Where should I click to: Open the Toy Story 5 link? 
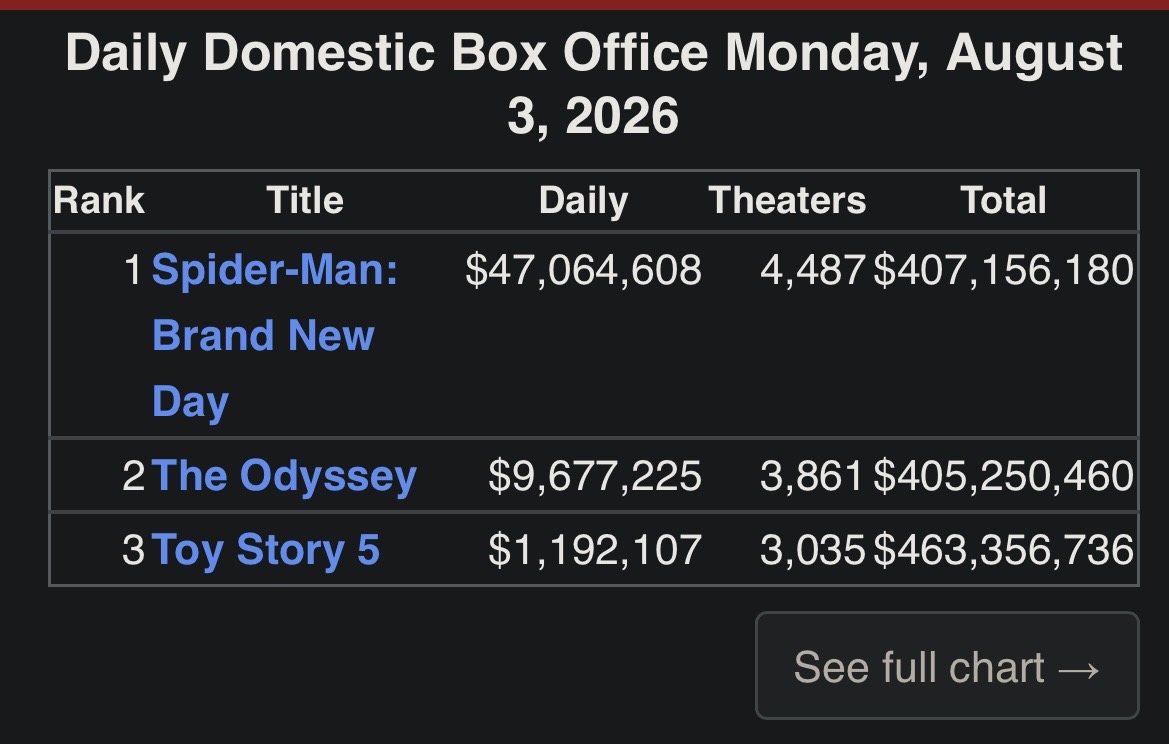click(x=265, y=549)
